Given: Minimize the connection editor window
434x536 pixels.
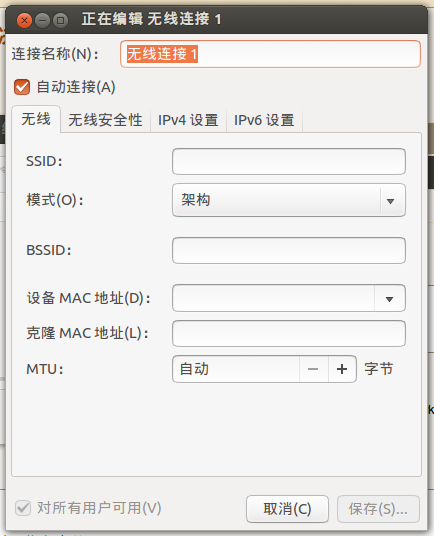Looking at the screenshot, I should [x=42, y=20].
